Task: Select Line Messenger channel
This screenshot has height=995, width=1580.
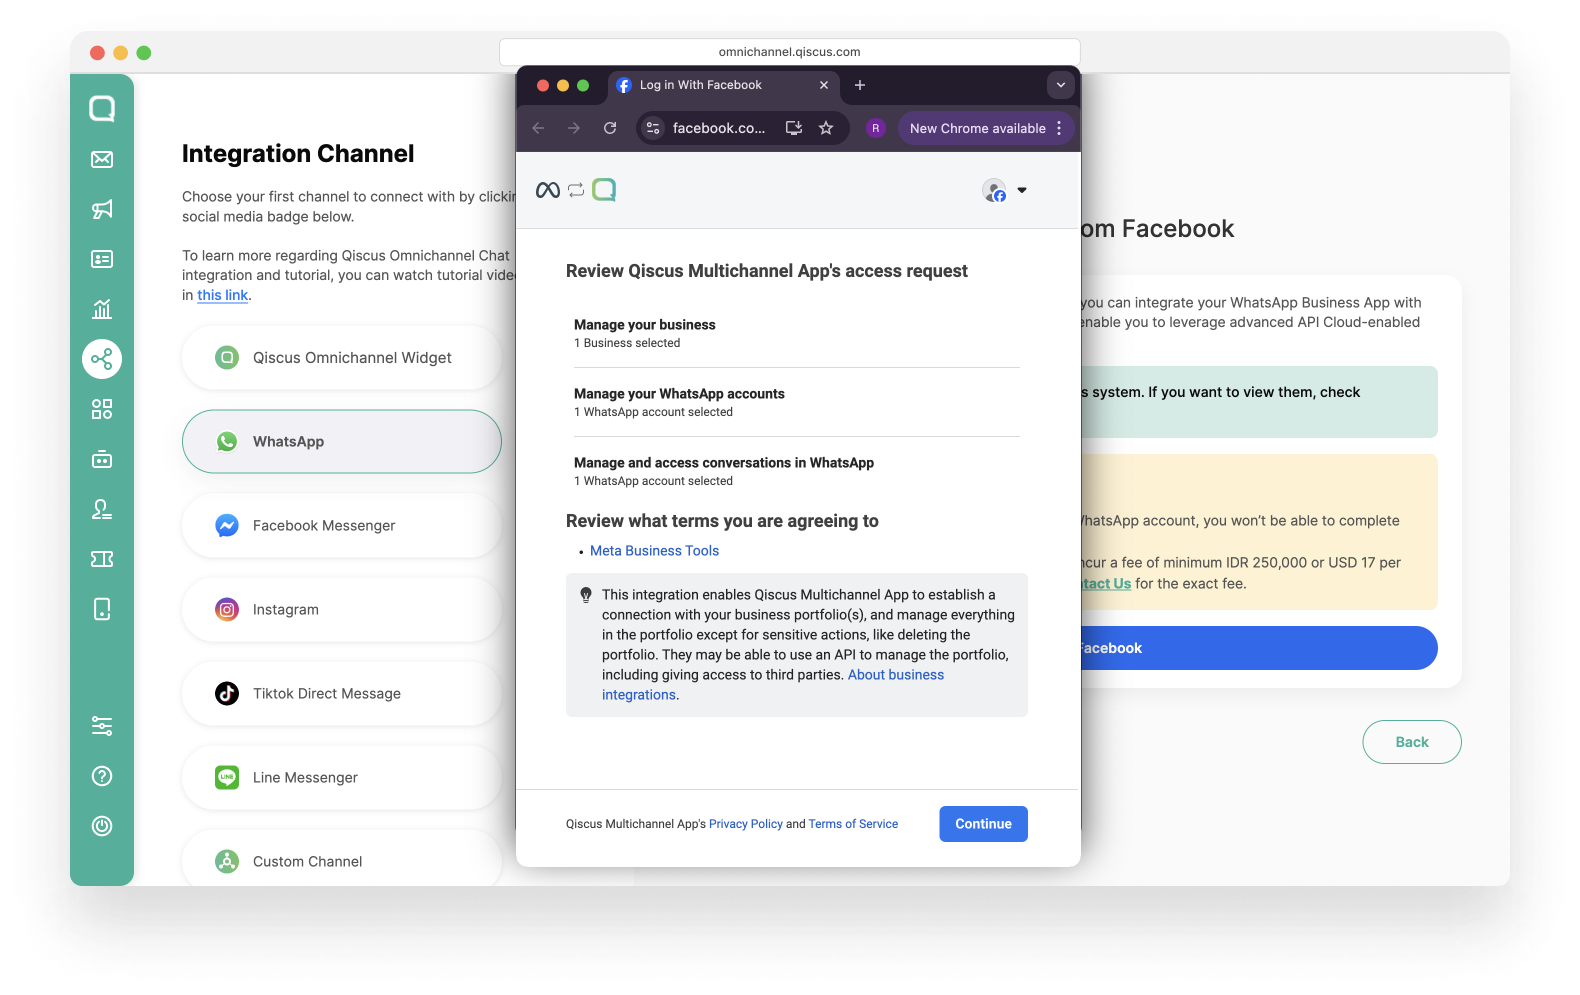Action: coord(342,778)
